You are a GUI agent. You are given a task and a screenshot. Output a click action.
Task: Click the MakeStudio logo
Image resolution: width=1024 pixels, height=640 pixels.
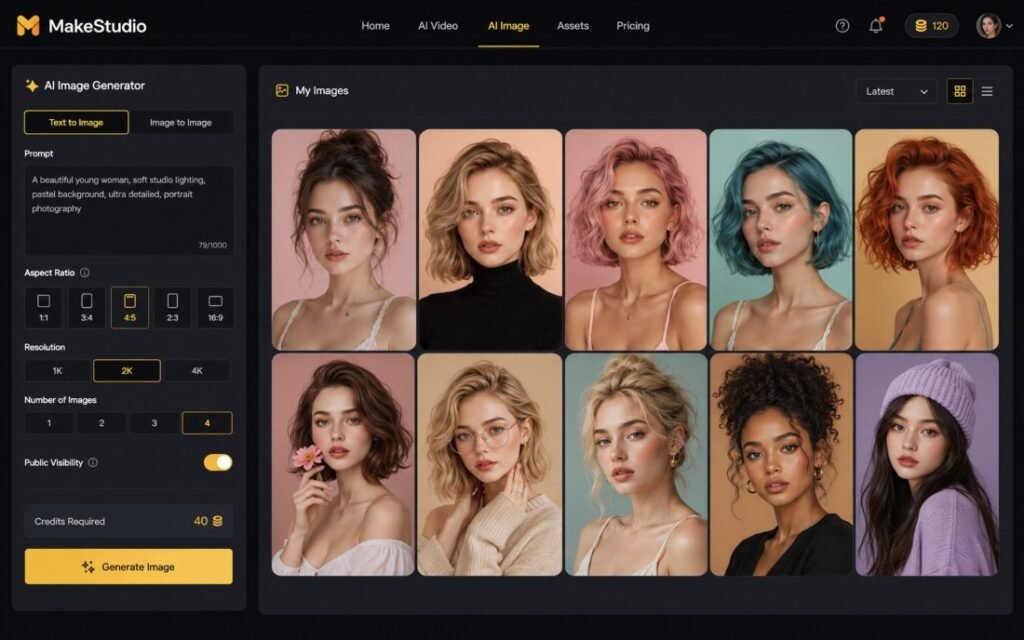(81, 26)
